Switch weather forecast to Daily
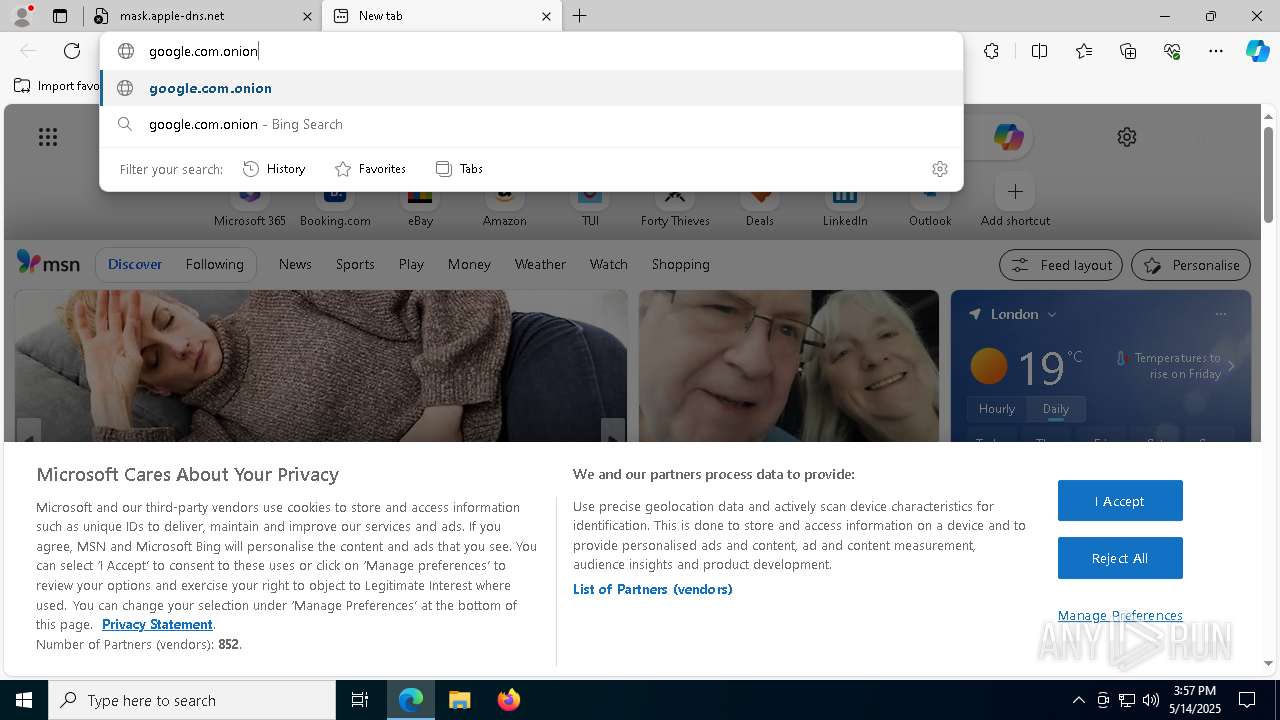Image resolution: width=1280 pixels, height=720 pixels. pos(1055,409)
